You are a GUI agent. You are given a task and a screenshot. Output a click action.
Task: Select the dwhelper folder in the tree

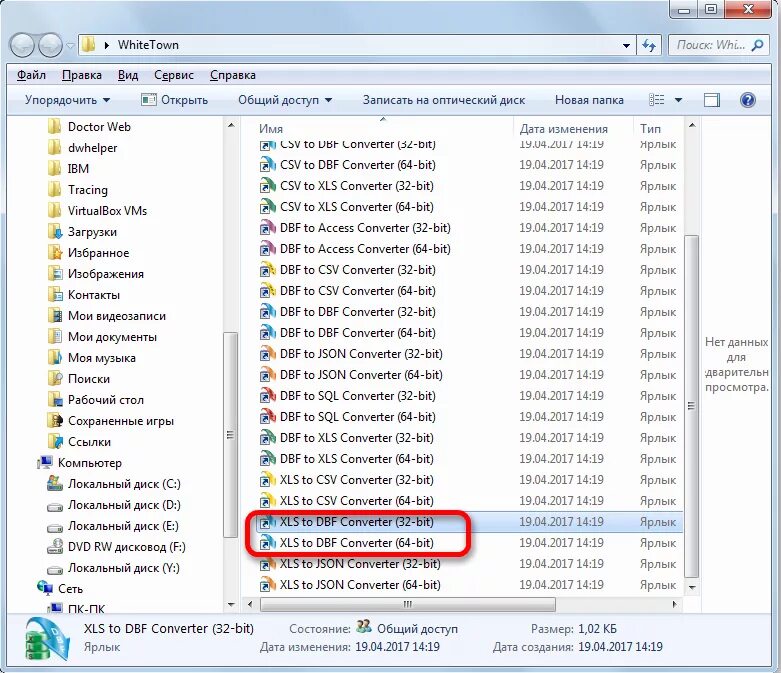click(93, 148)
